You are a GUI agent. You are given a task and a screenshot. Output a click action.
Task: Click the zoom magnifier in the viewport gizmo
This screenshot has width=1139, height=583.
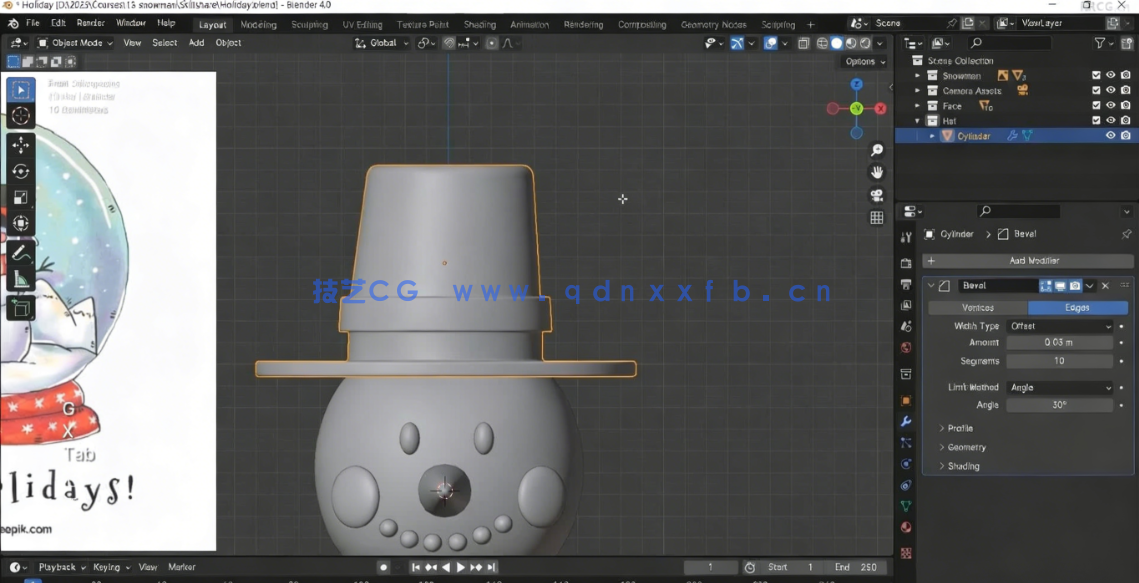(876, 148)
